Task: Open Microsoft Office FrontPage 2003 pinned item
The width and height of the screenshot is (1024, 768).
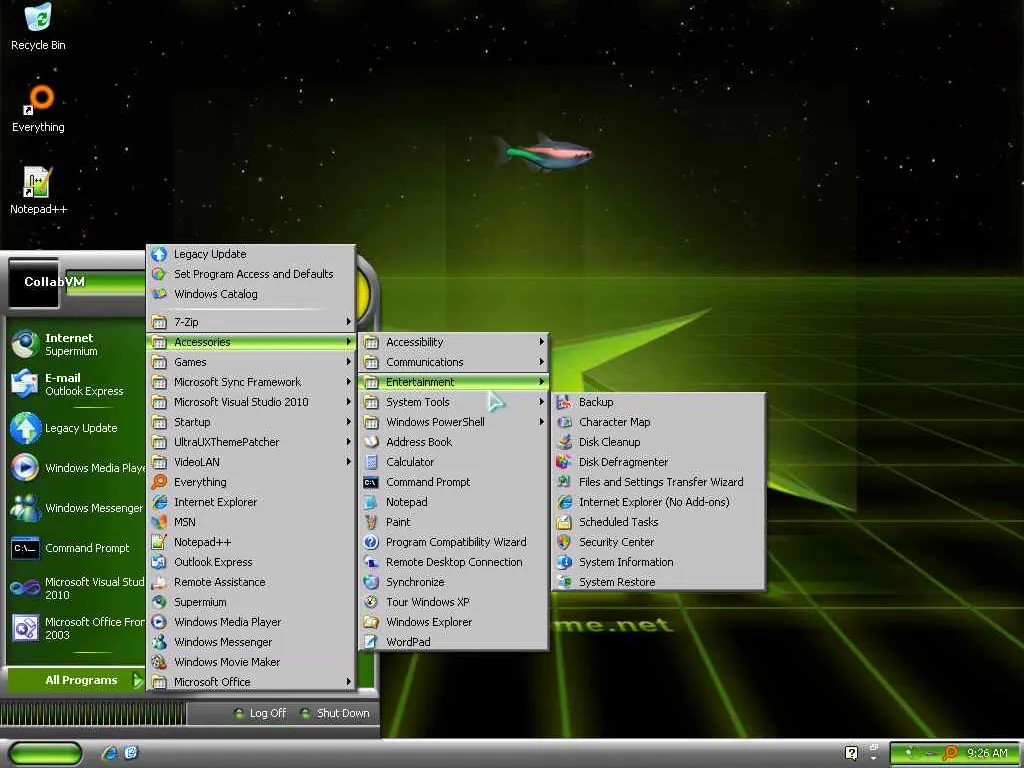Action: [x=76, y=628]
